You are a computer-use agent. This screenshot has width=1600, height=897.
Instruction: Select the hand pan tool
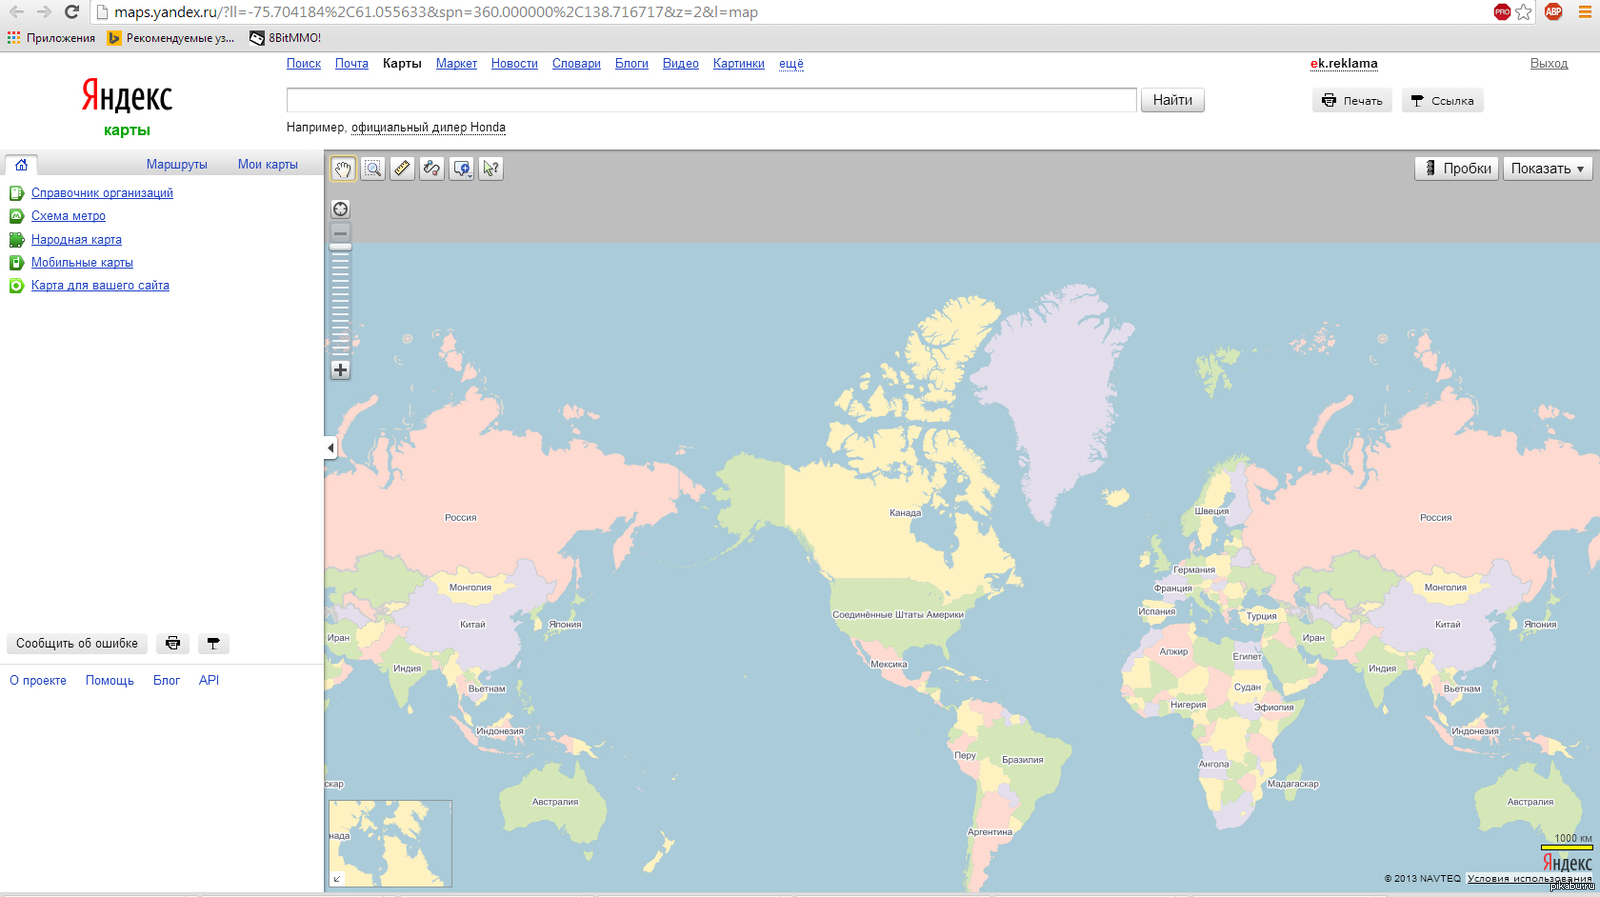(x=343, y=169)
